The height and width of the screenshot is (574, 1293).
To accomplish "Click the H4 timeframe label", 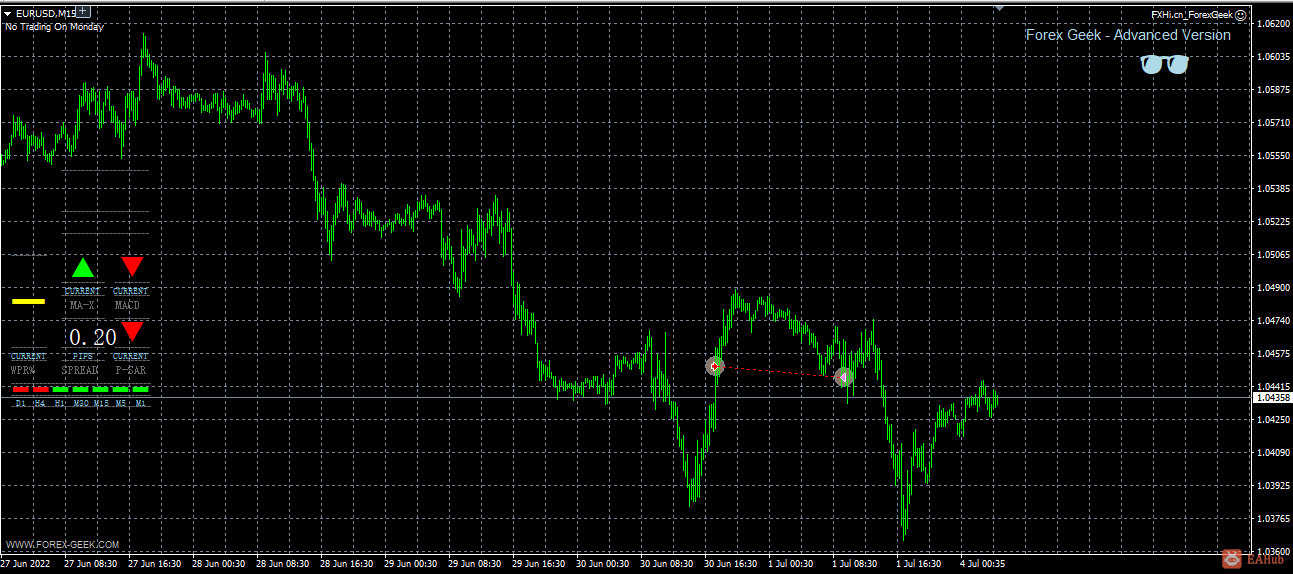I will point(40,403).
